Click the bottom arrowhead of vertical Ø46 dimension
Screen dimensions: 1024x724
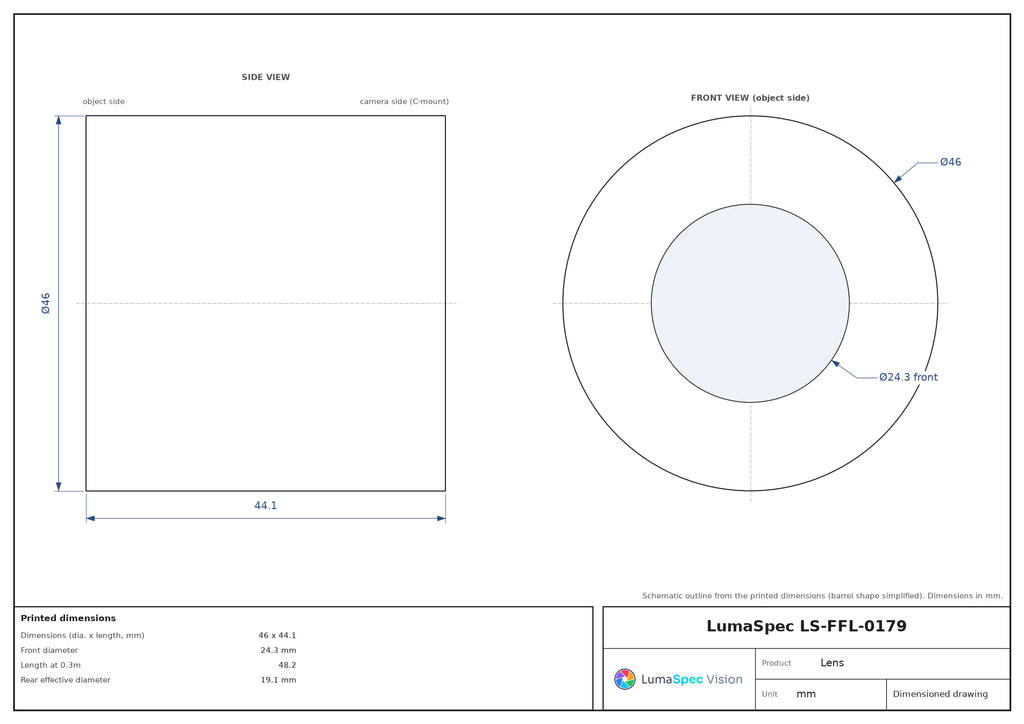[x=59, y=486]
